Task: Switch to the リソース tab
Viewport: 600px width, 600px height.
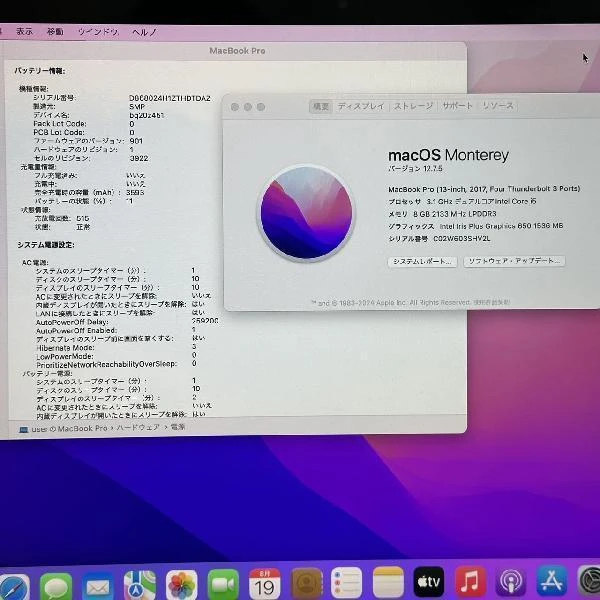Action: click(498, 106)
